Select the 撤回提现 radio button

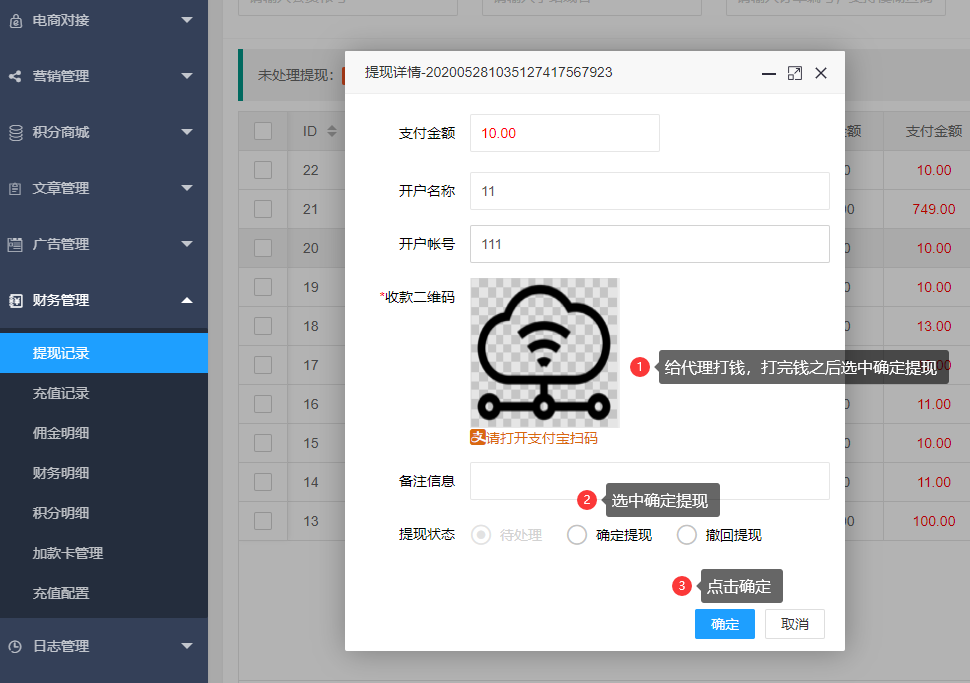(687, 535)
